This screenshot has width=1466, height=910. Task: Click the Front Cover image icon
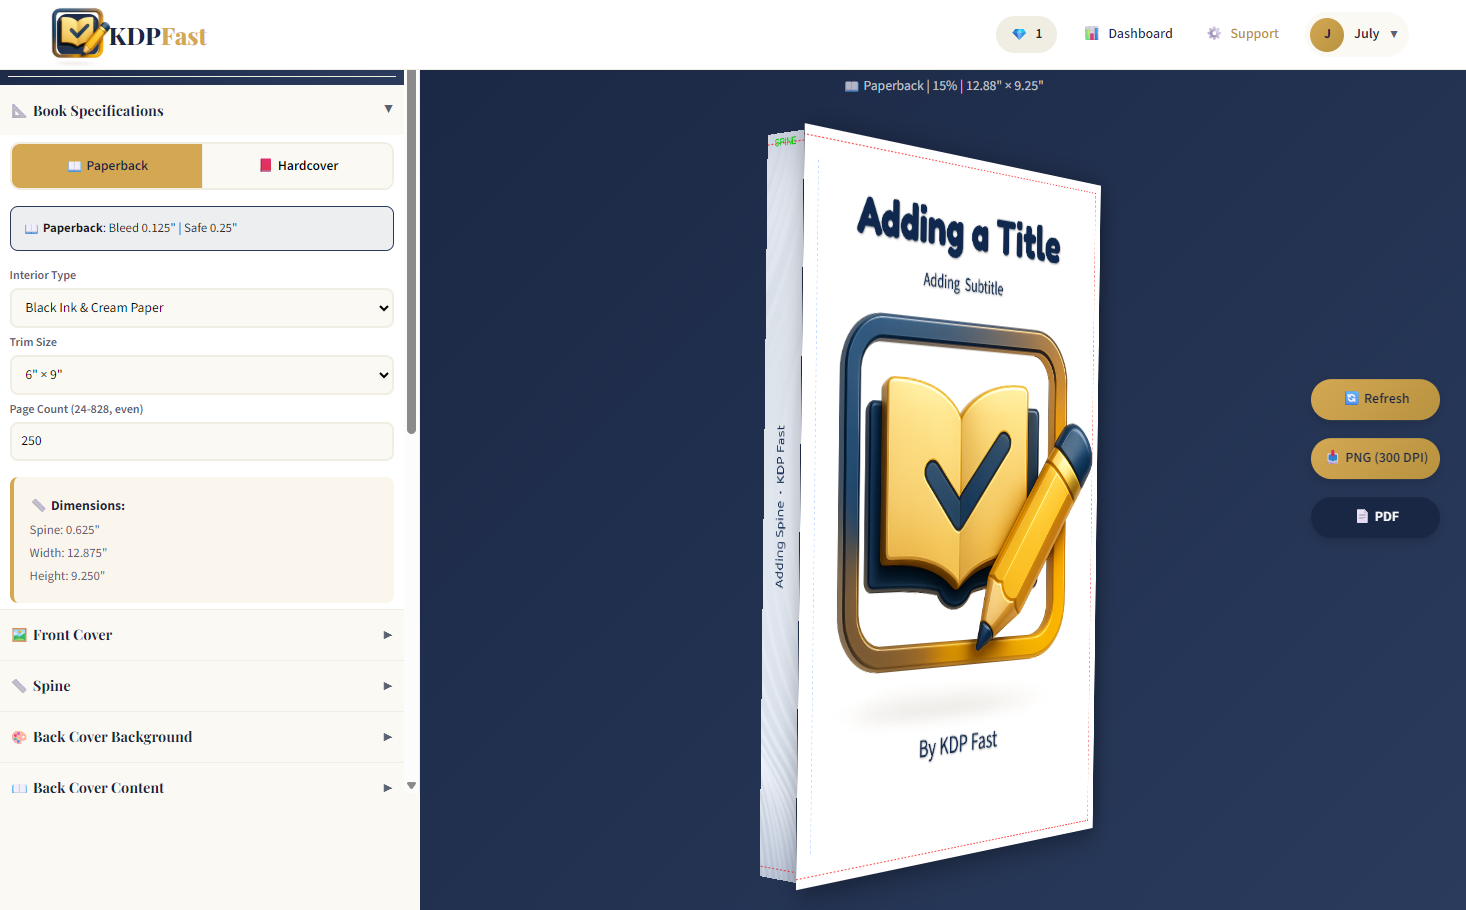click(19, 634)
